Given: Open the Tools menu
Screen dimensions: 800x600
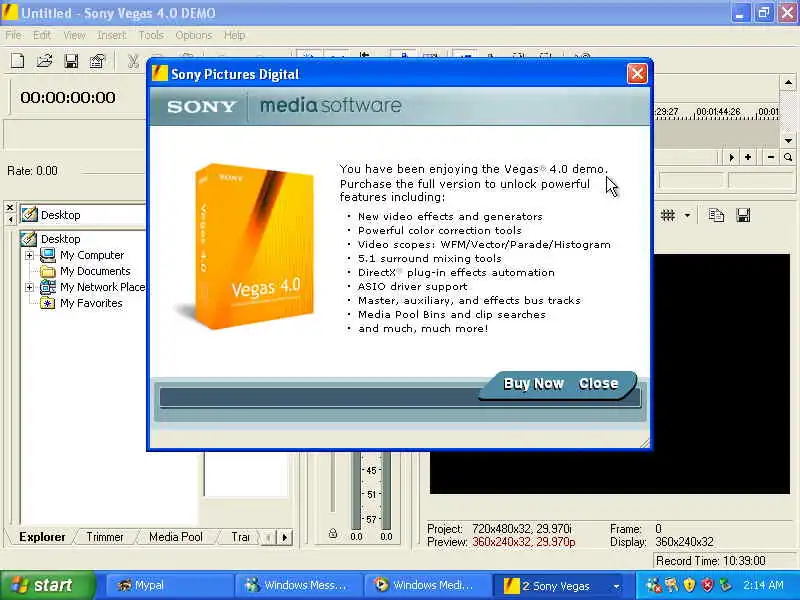Looking at the screenshot, I should [x=151, y=35].
